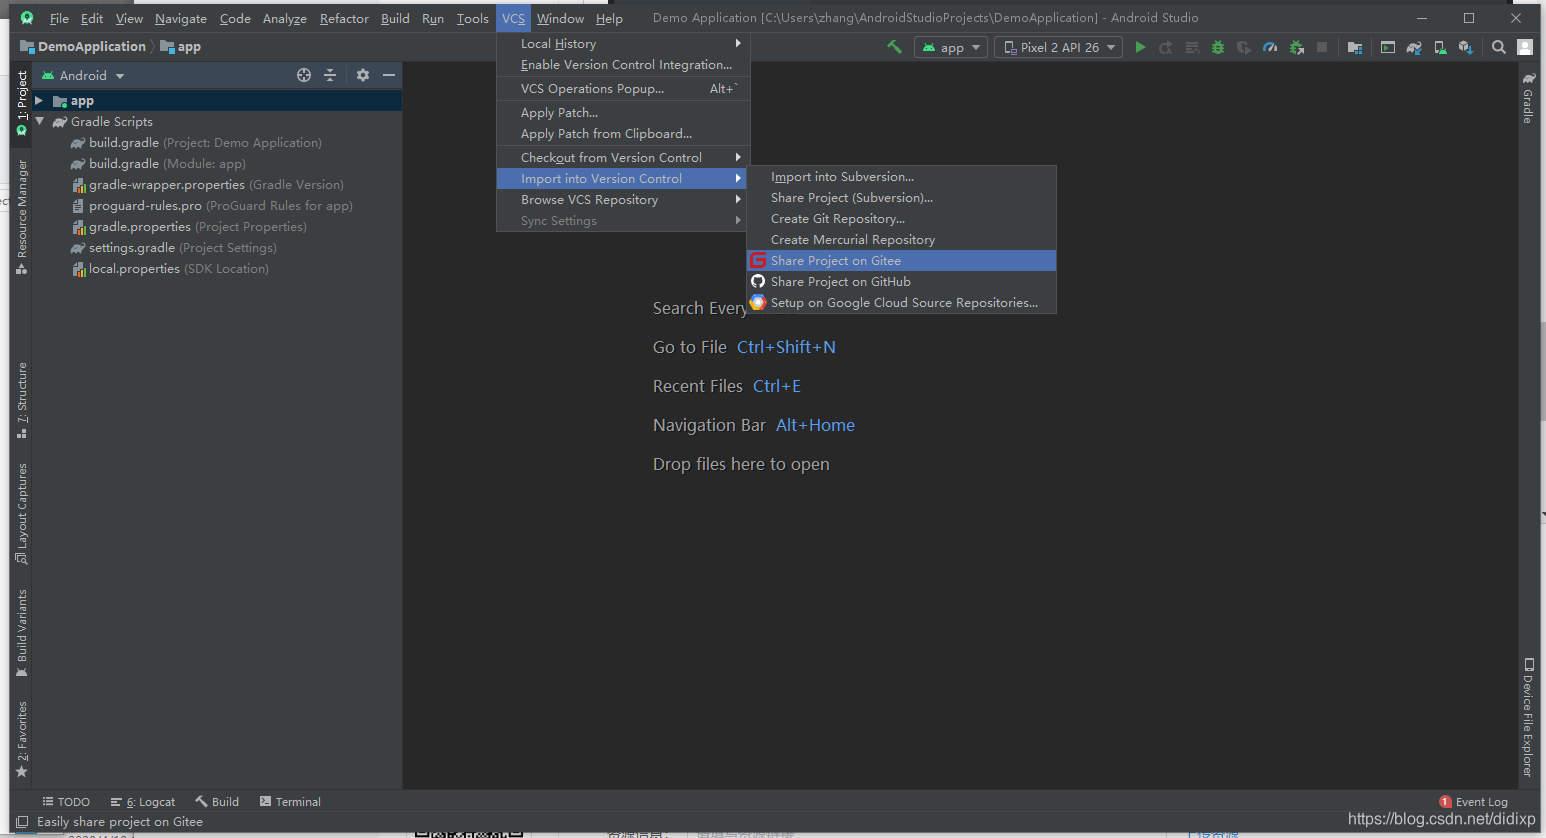The width and height of the screenshot is (1546, 838).
Task: Open Run Anything icon in toolbar
Action: (x=1388, y=47)
